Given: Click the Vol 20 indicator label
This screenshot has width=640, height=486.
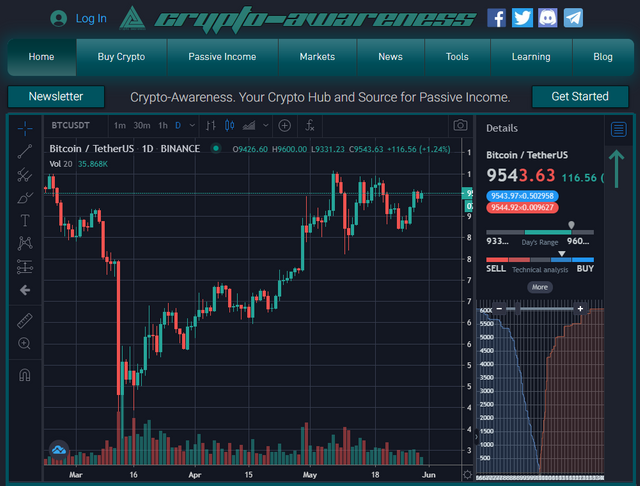Looking at the screenshot, I should (x=61, y=164).
